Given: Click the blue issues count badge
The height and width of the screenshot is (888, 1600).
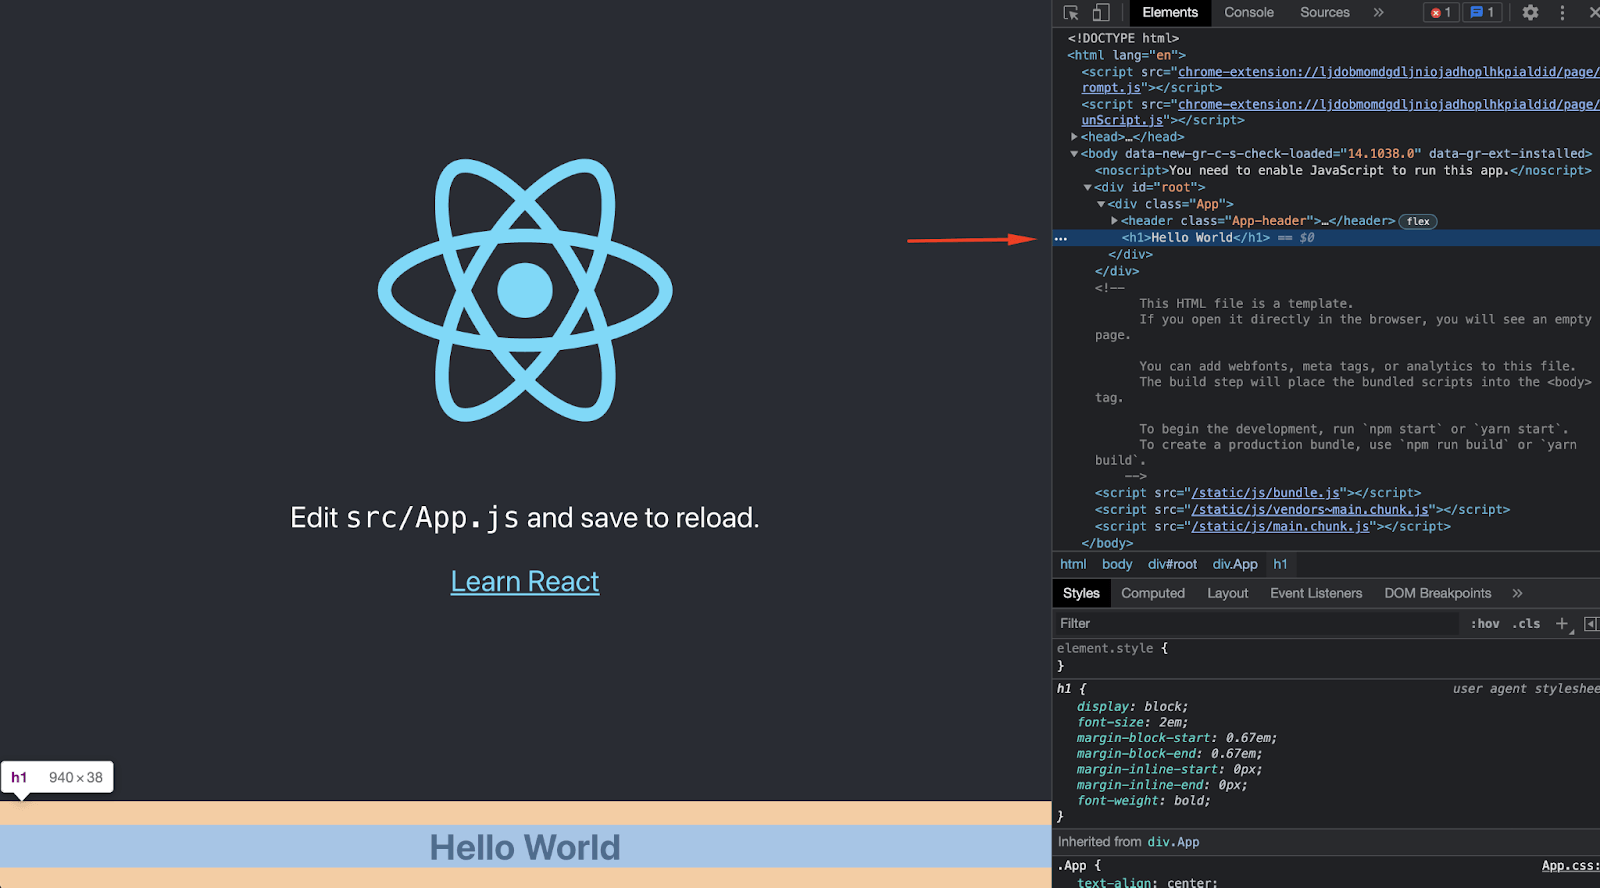Looking at the screenshot, I should [x=1482, y=13].
